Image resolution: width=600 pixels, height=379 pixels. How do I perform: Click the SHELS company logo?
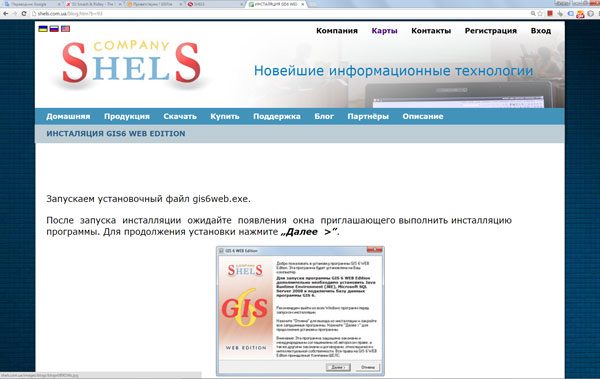tap(131, 62)
